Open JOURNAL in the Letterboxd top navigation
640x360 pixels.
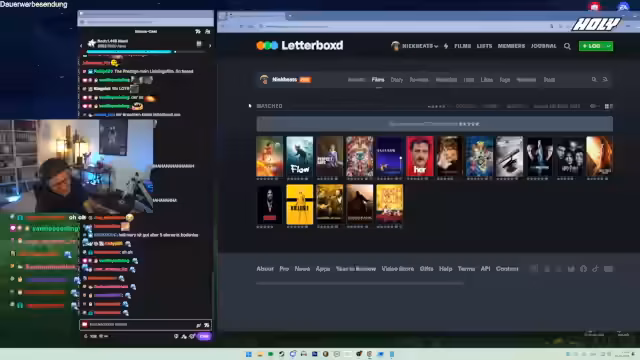(543, 46)
